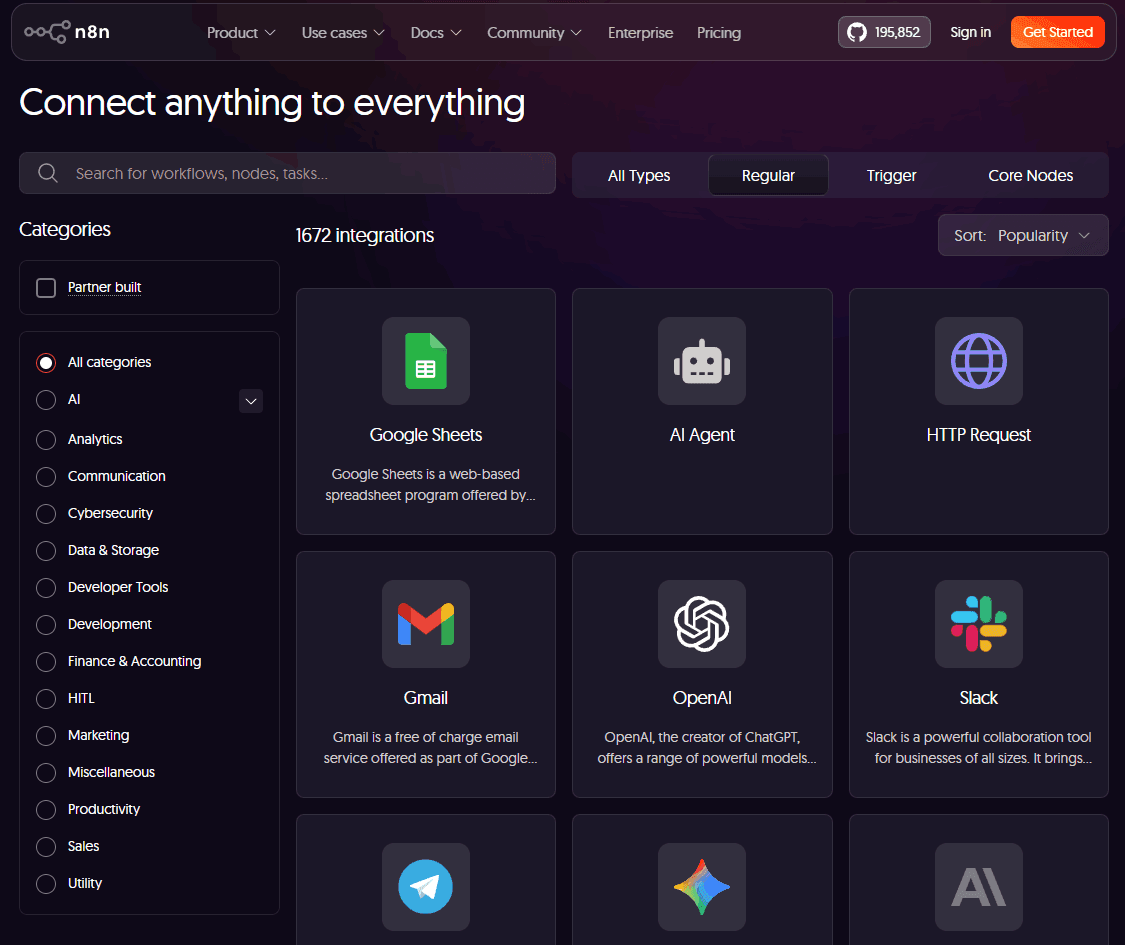Click the search magnifier icon
1125x945 pixels.
click(47, 173)
